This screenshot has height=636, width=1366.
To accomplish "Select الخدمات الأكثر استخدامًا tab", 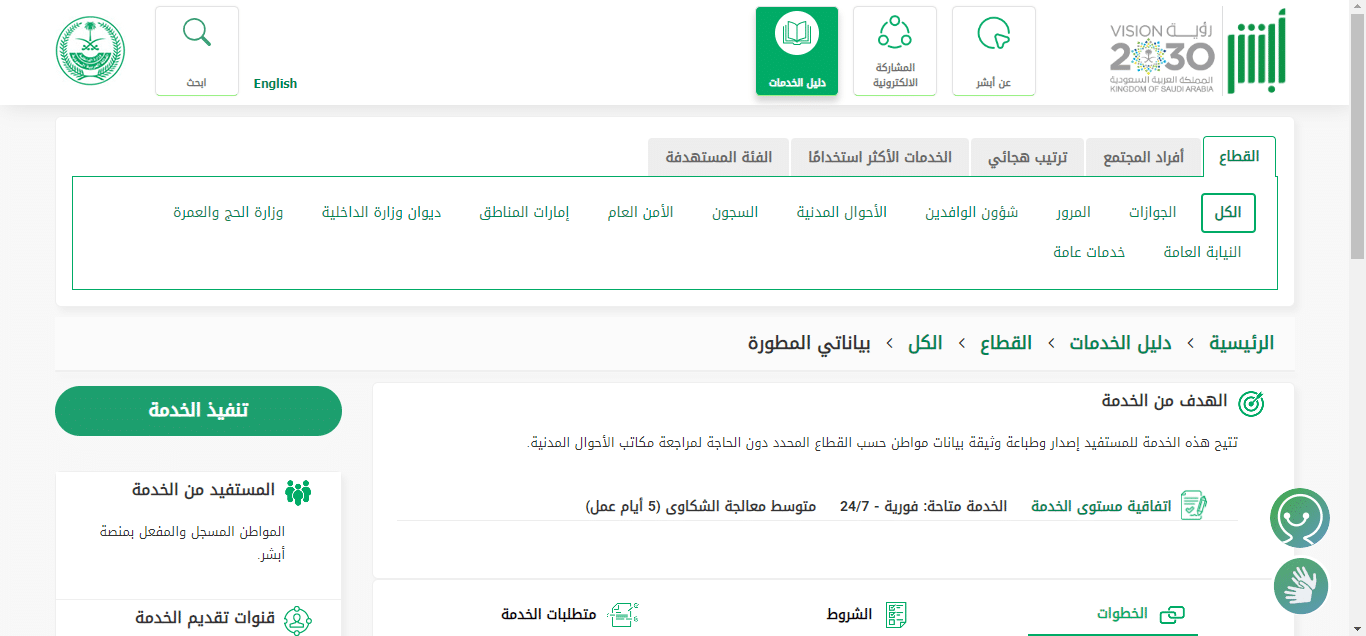I will 880,157.
